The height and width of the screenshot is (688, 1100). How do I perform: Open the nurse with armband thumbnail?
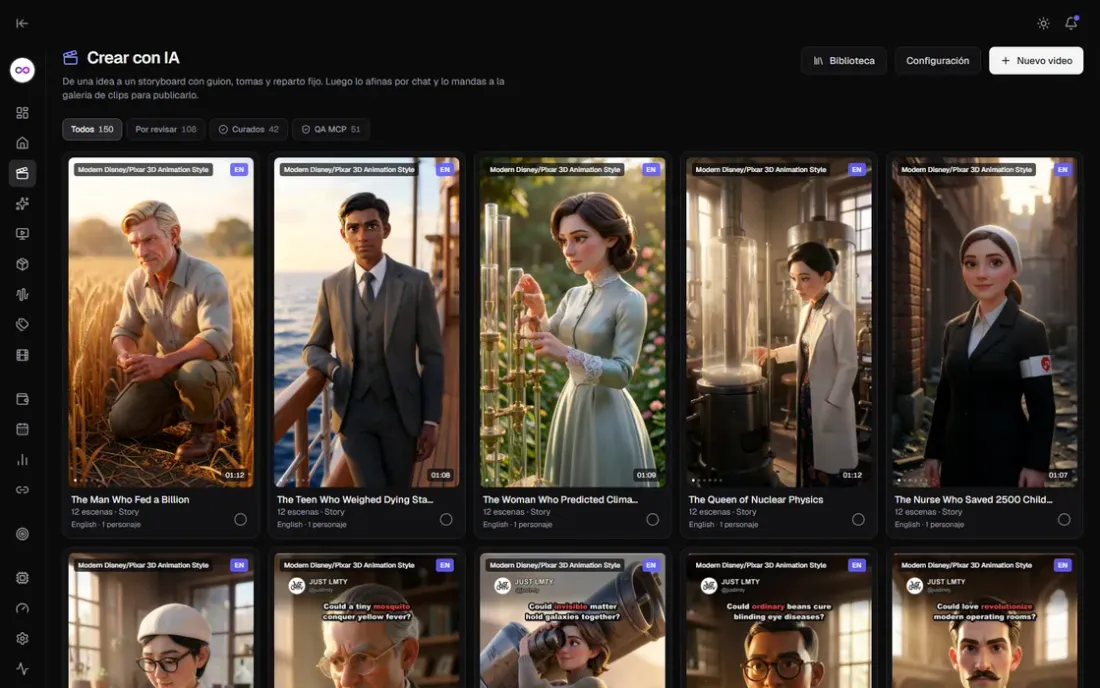pos(984,322)
